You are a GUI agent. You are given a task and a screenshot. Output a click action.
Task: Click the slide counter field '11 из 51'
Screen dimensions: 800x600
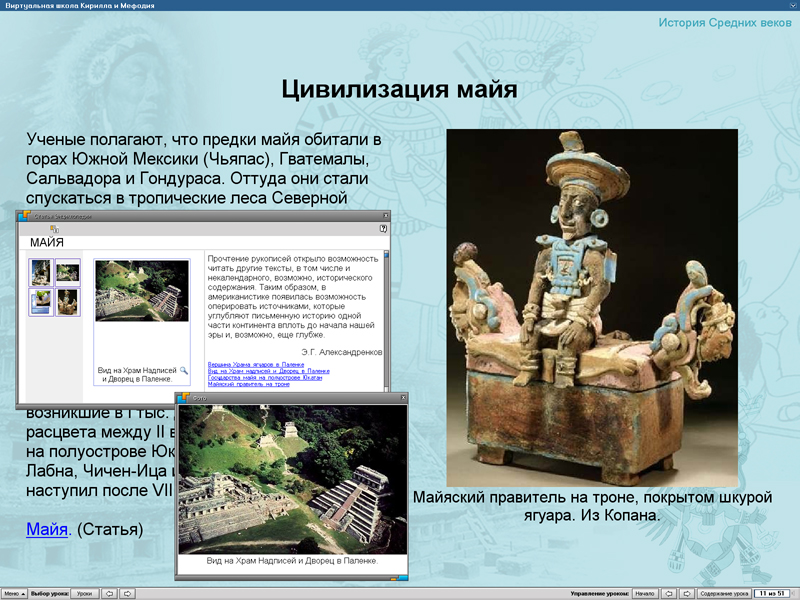[x=772, y=593]
